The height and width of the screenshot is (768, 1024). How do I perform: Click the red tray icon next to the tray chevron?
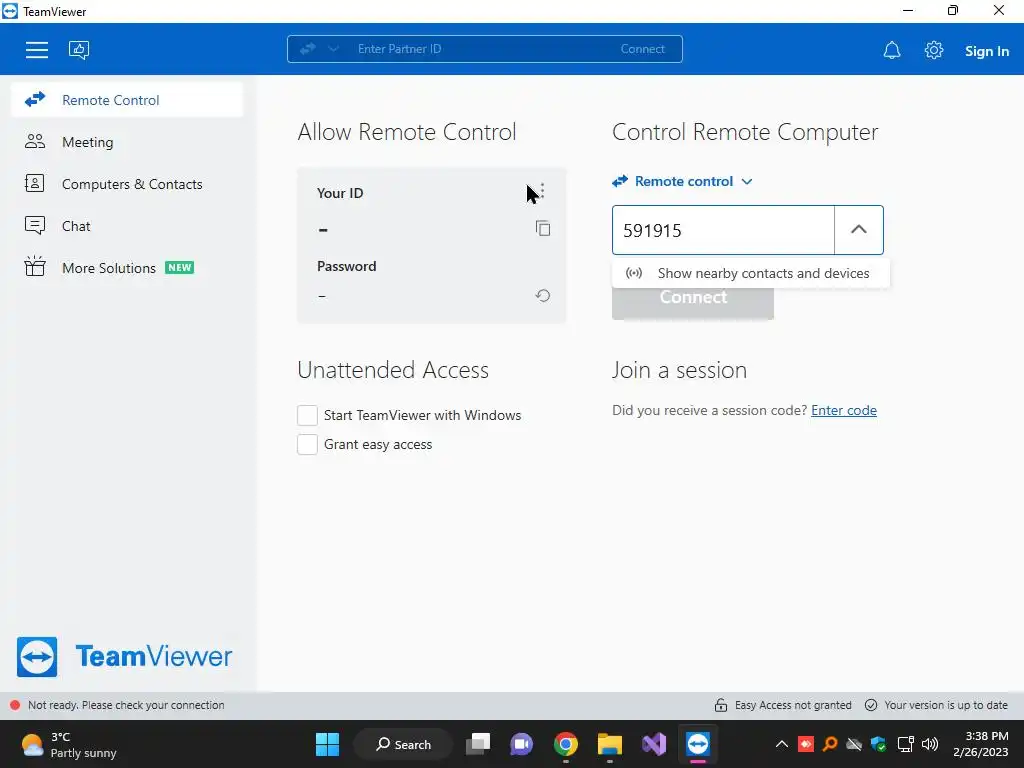pyautogui.click(x=806, y=744)
